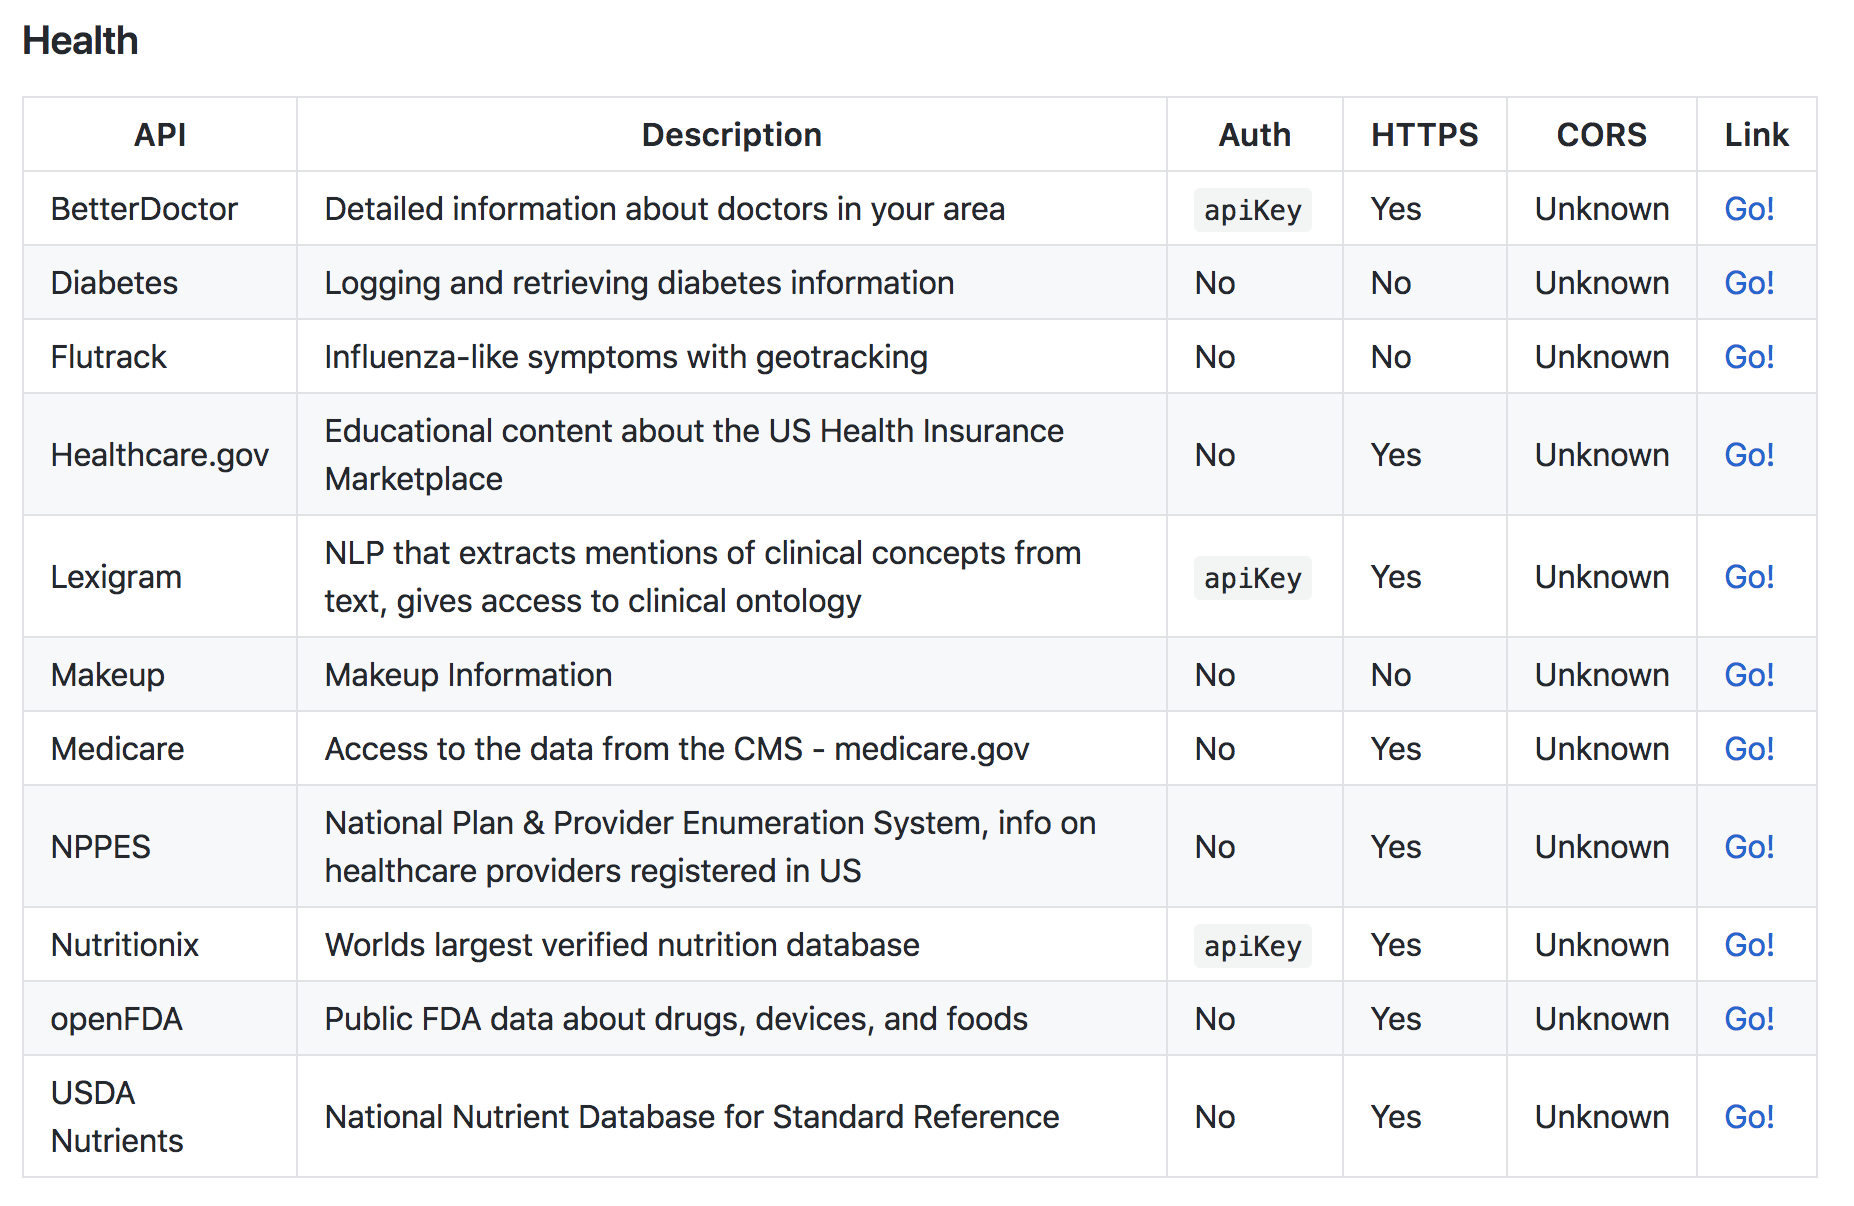Open Healthcare.gov Go! link
Viewport: 1854px width, 1206px height.
coord(1748,455)
